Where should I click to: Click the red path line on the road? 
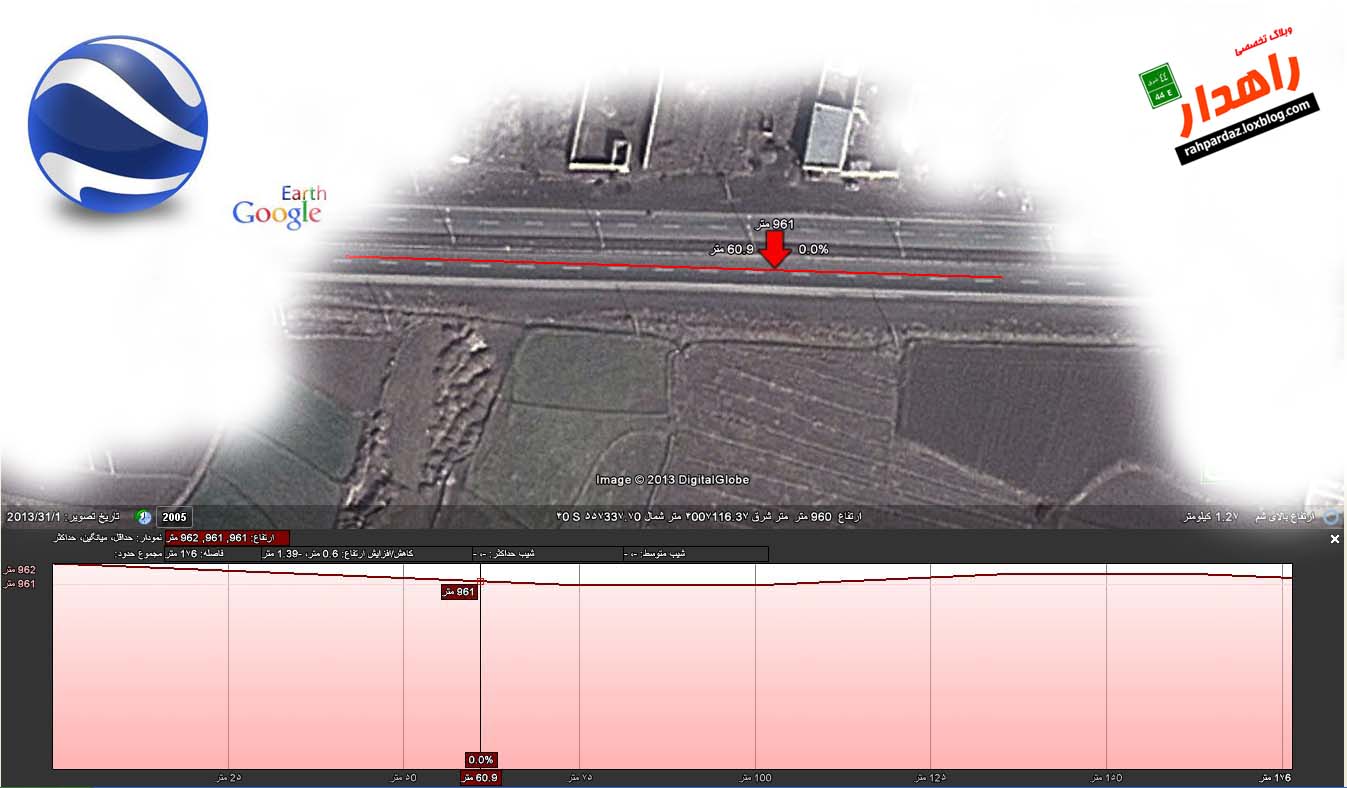[x=560, y=262]
